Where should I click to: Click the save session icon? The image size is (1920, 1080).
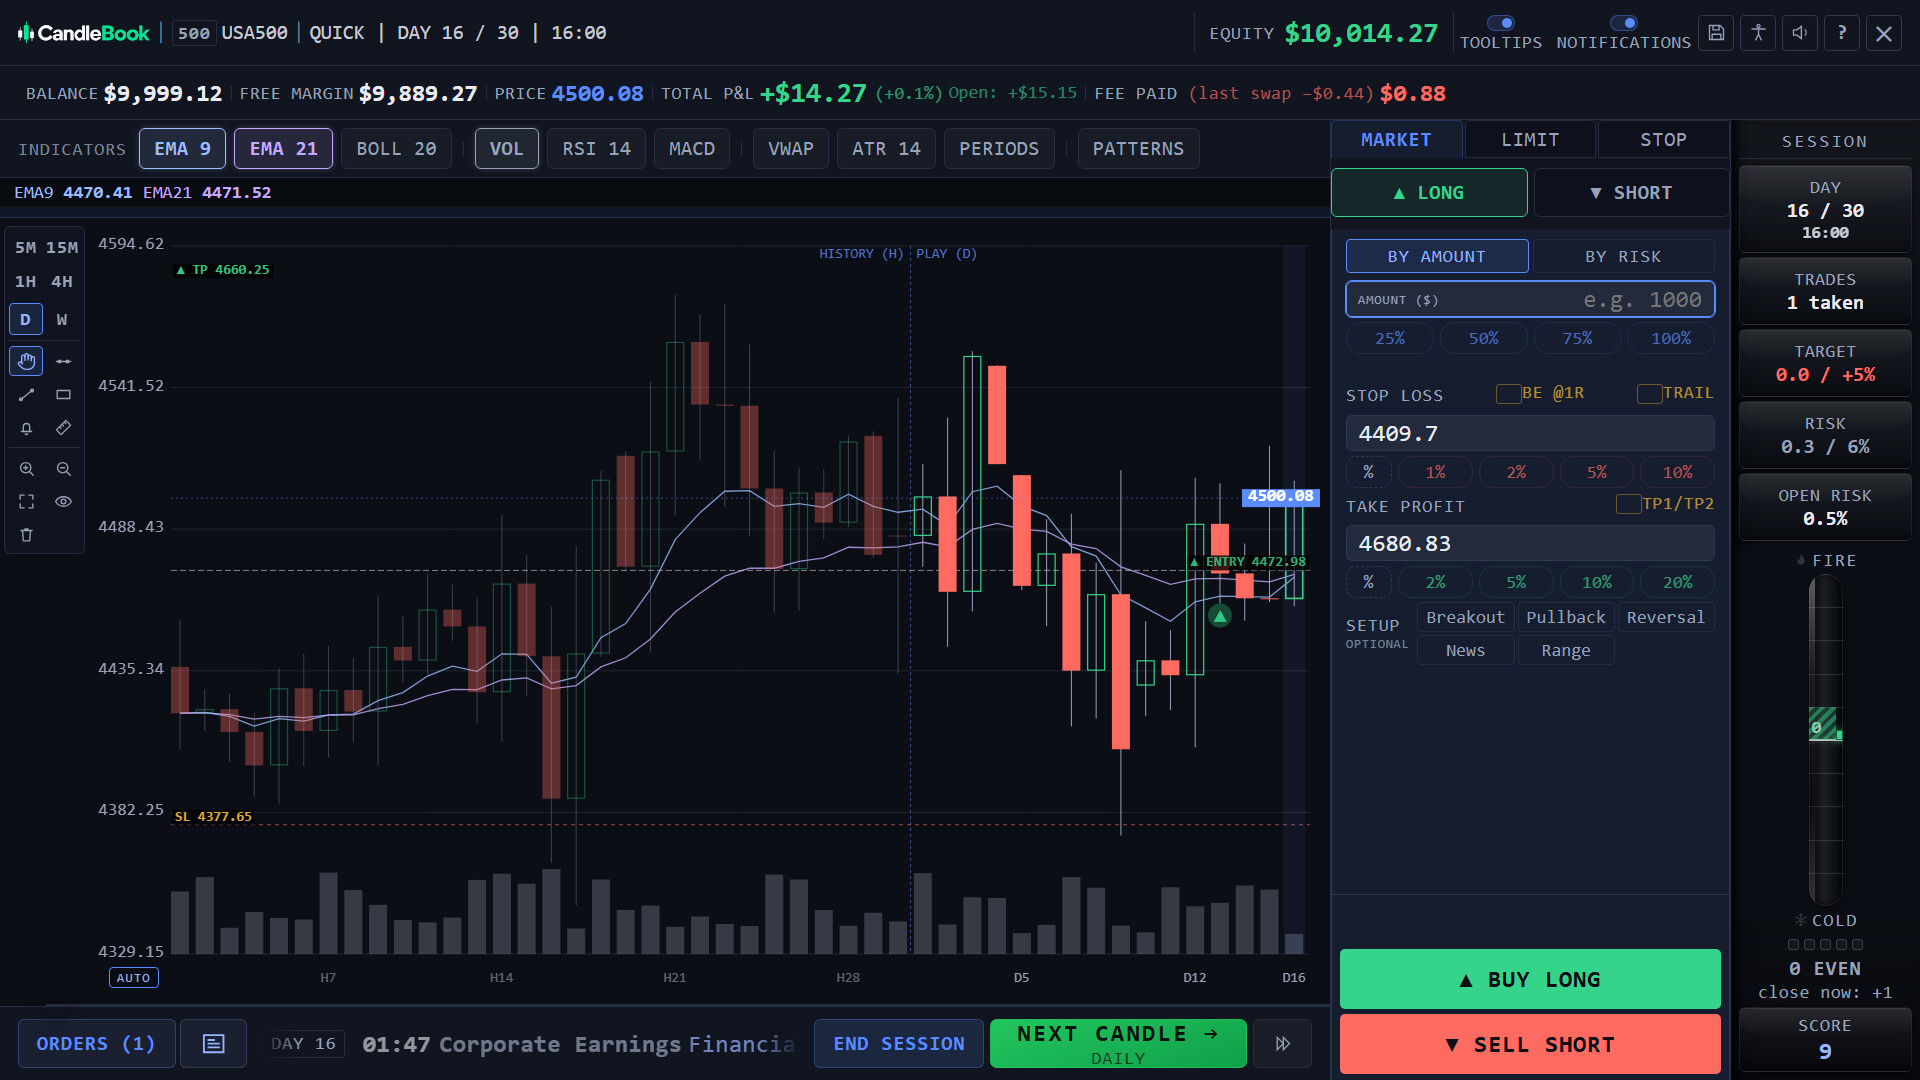(1716, 33)
